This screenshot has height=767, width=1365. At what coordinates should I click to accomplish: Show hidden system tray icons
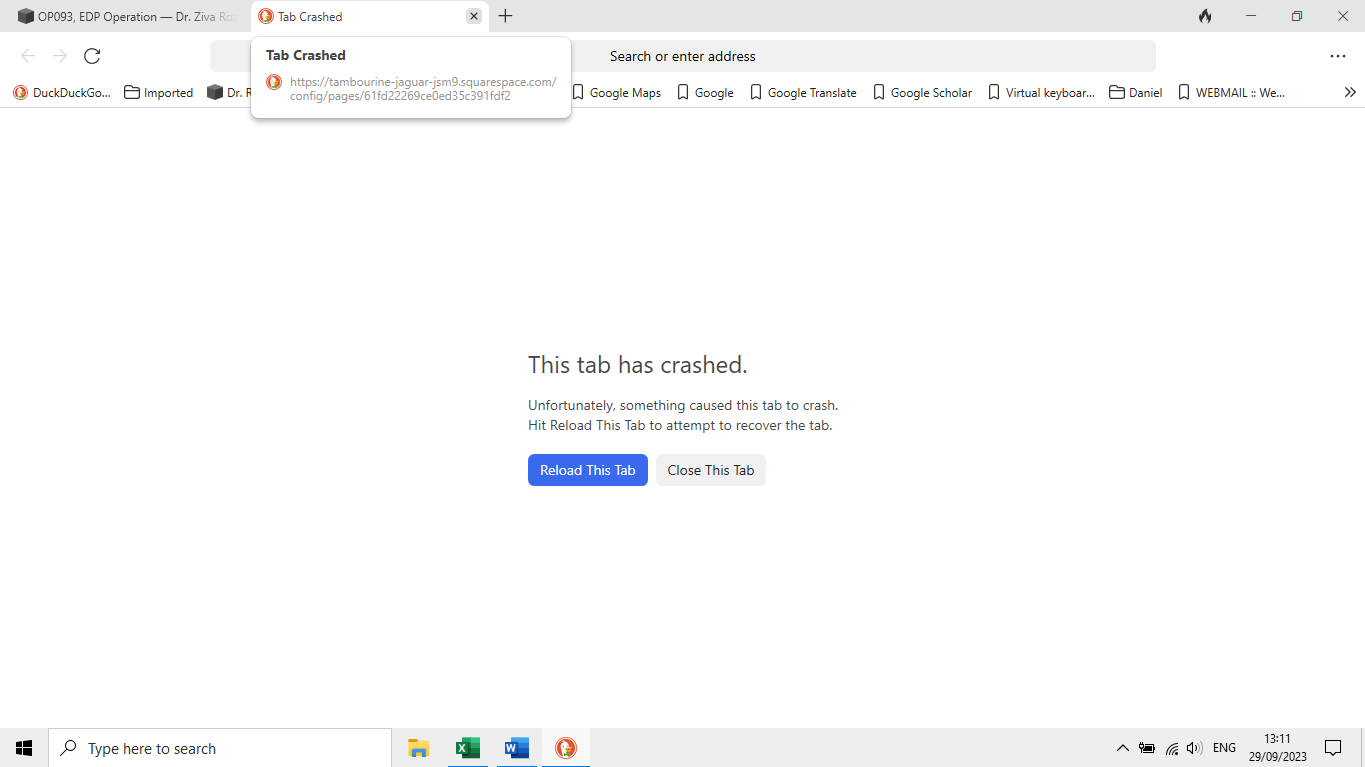1122,747
